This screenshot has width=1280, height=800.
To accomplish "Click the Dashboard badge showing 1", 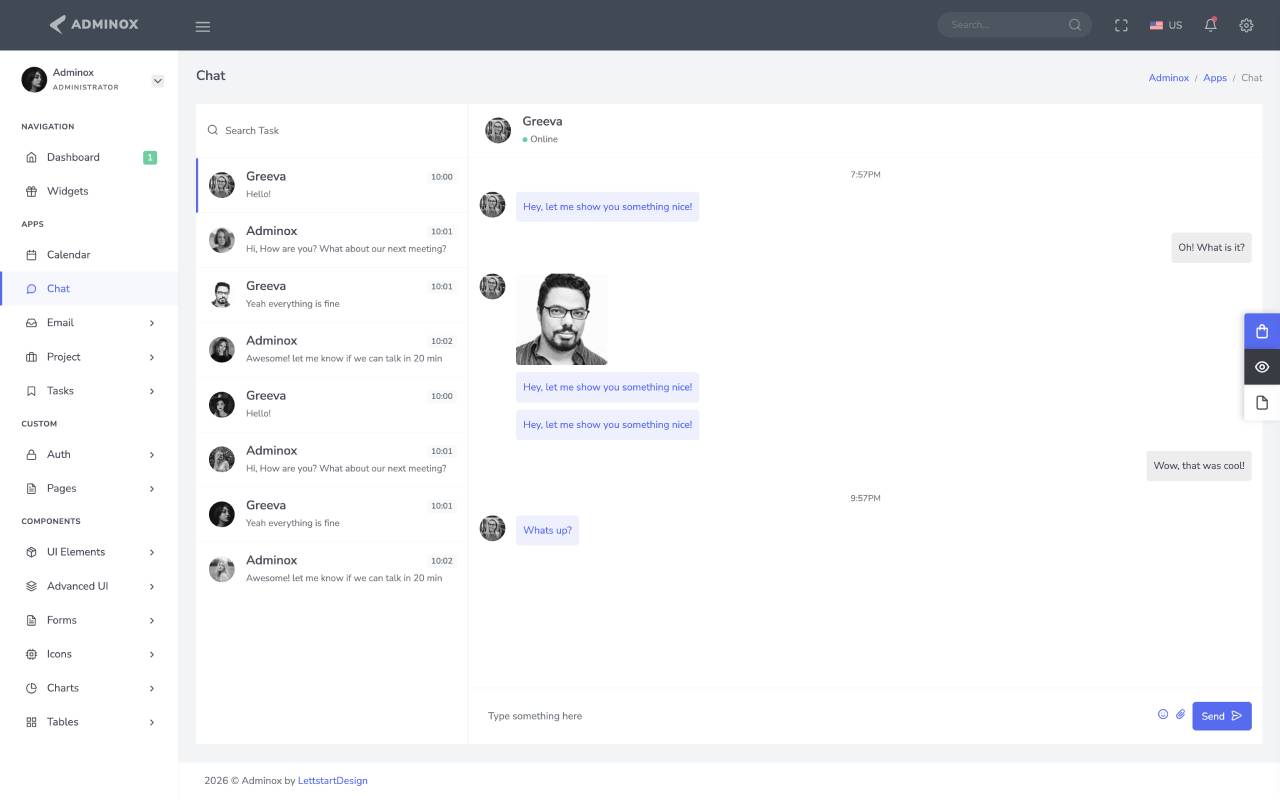I will [150, 157].
